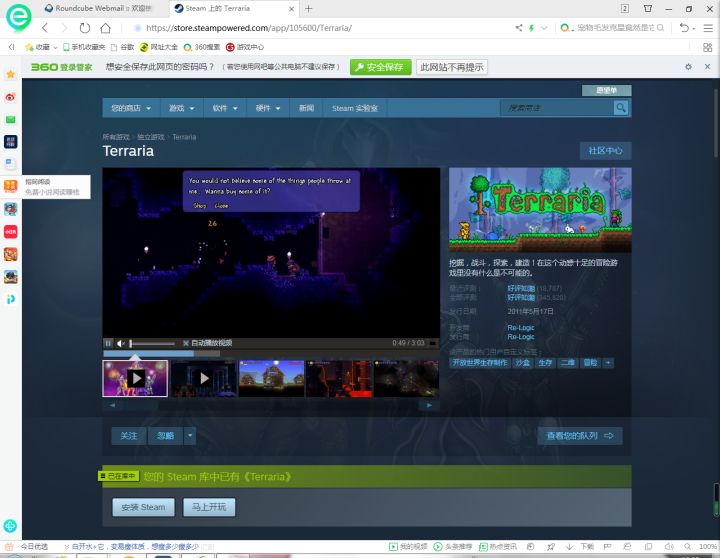Reload the page with the refresh icon

84,28
